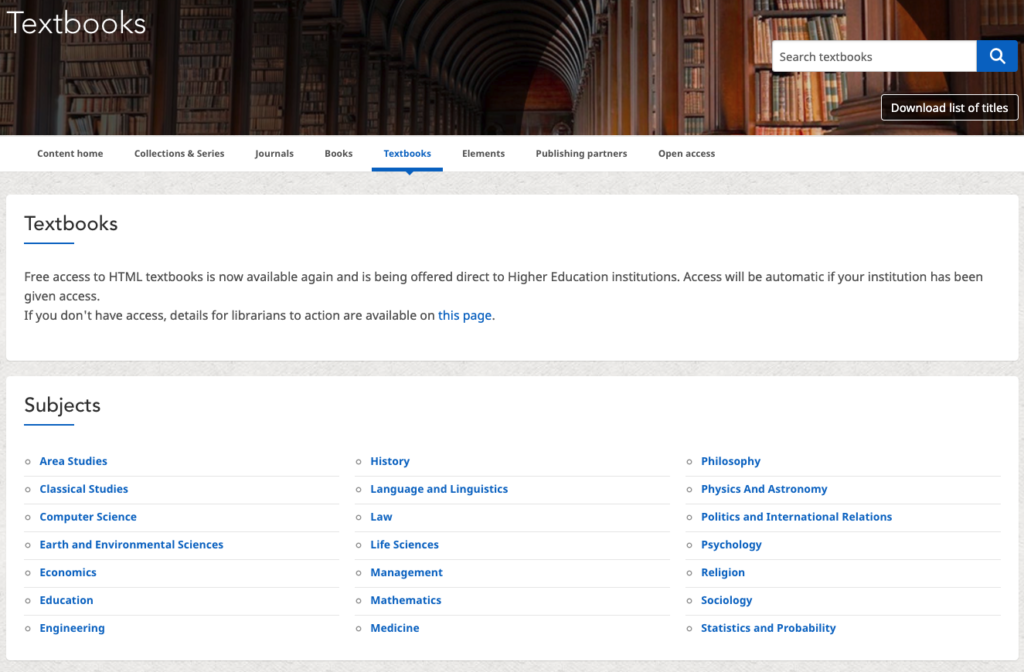
Task: Click the magnifying glass search icon
Action: point(997,56)
